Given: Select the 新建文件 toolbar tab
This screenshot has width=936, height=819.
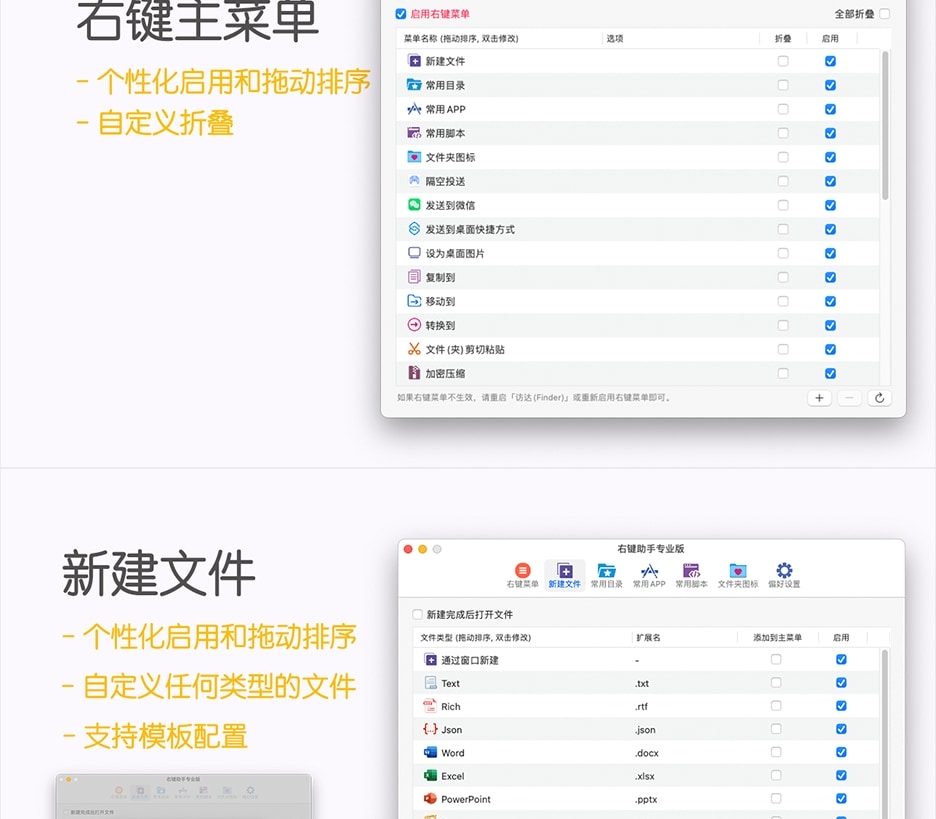Looking at the screenshot, I should click(564, 575).
